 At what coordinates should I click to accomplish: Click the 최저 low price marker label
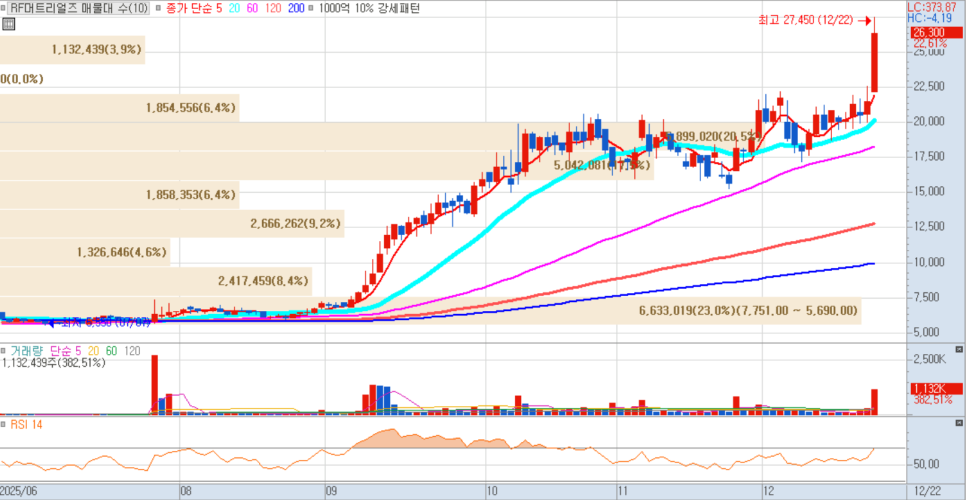100,321
